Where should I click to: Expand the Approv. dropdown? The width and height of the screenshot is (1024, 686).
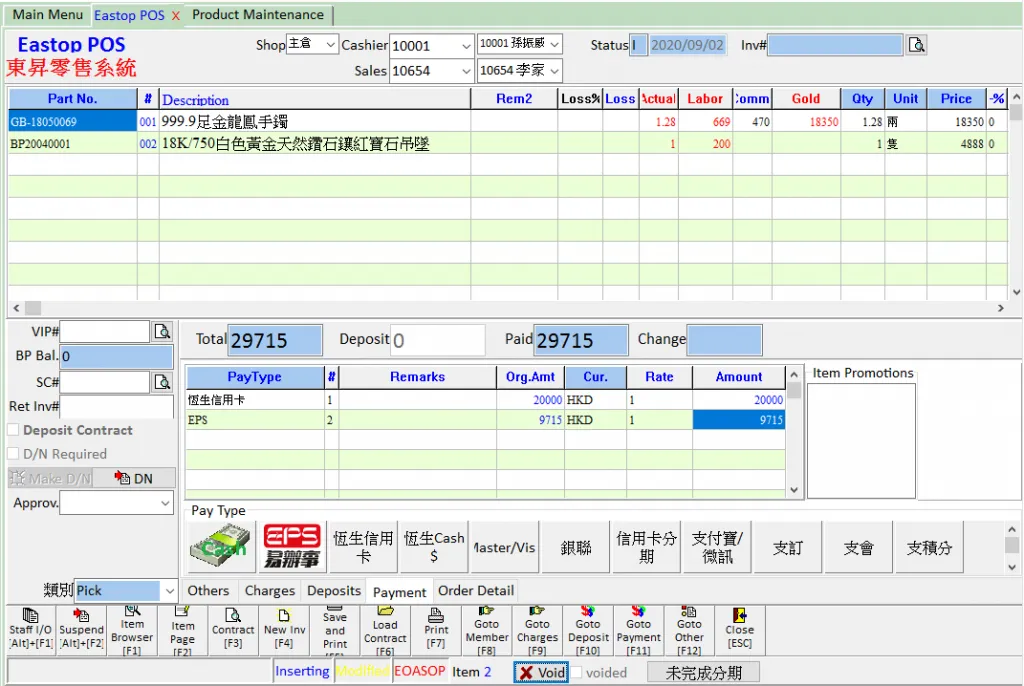pyautogui.click(x=166, y=504)
